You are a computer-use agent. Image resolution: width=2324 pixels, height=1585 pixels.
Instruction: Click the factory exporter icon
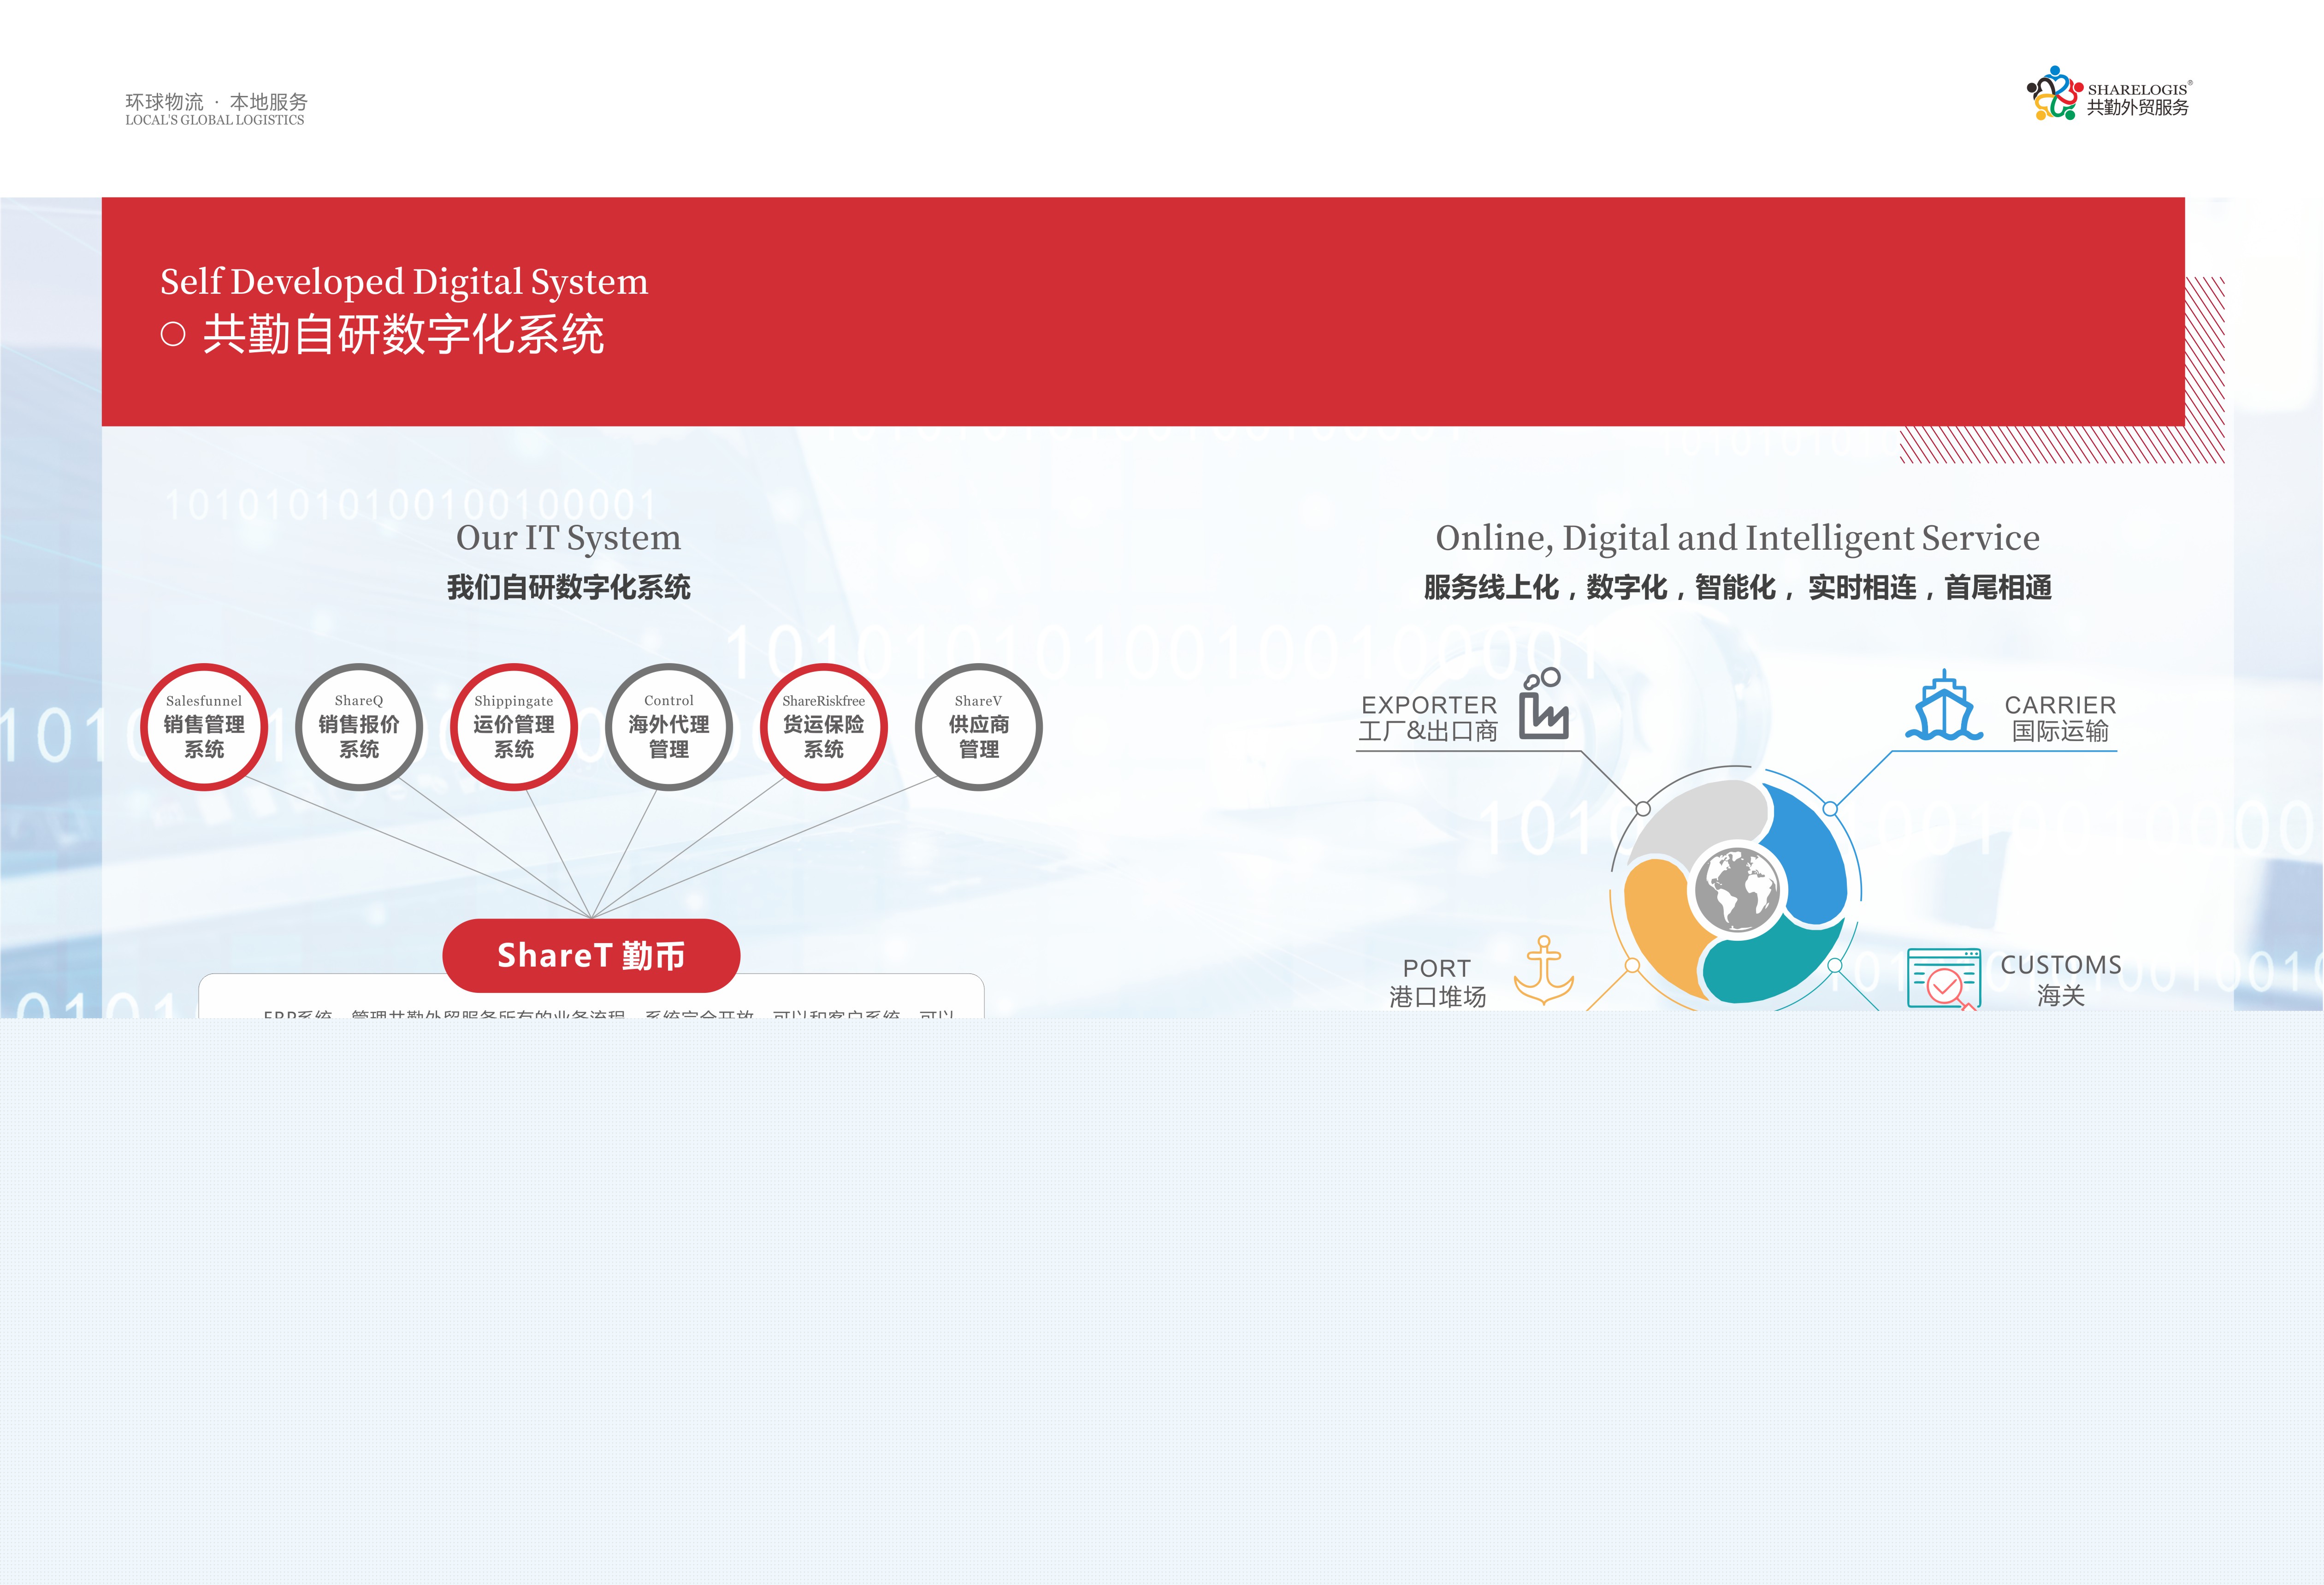tap(1543, 704)
